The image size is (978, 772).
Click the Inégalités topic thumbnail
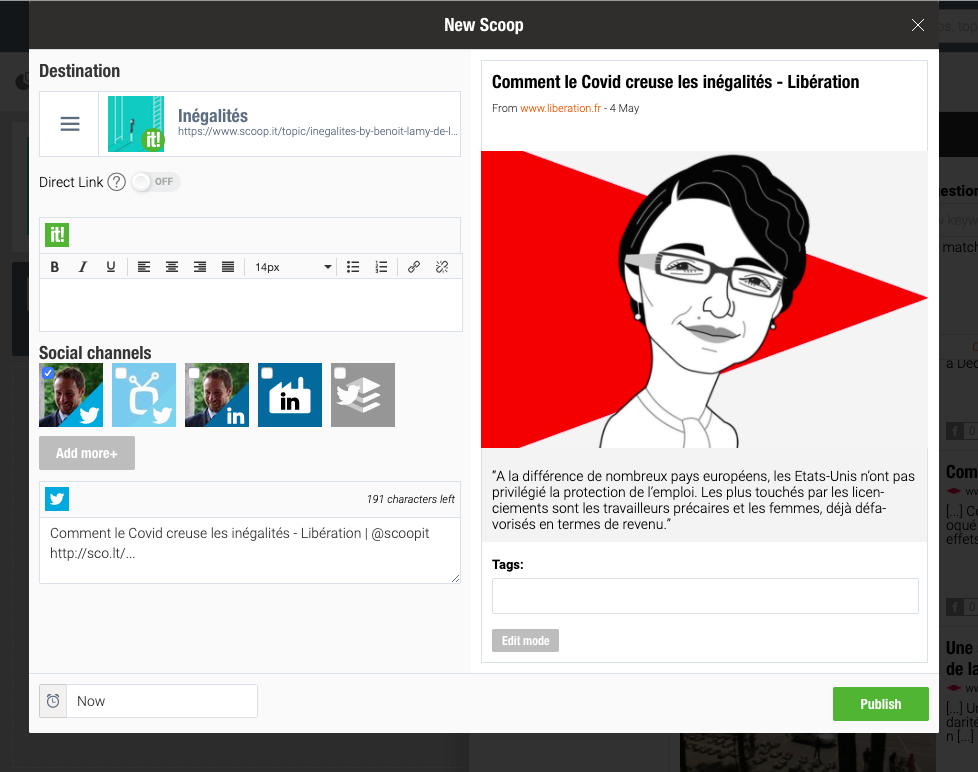136,124
